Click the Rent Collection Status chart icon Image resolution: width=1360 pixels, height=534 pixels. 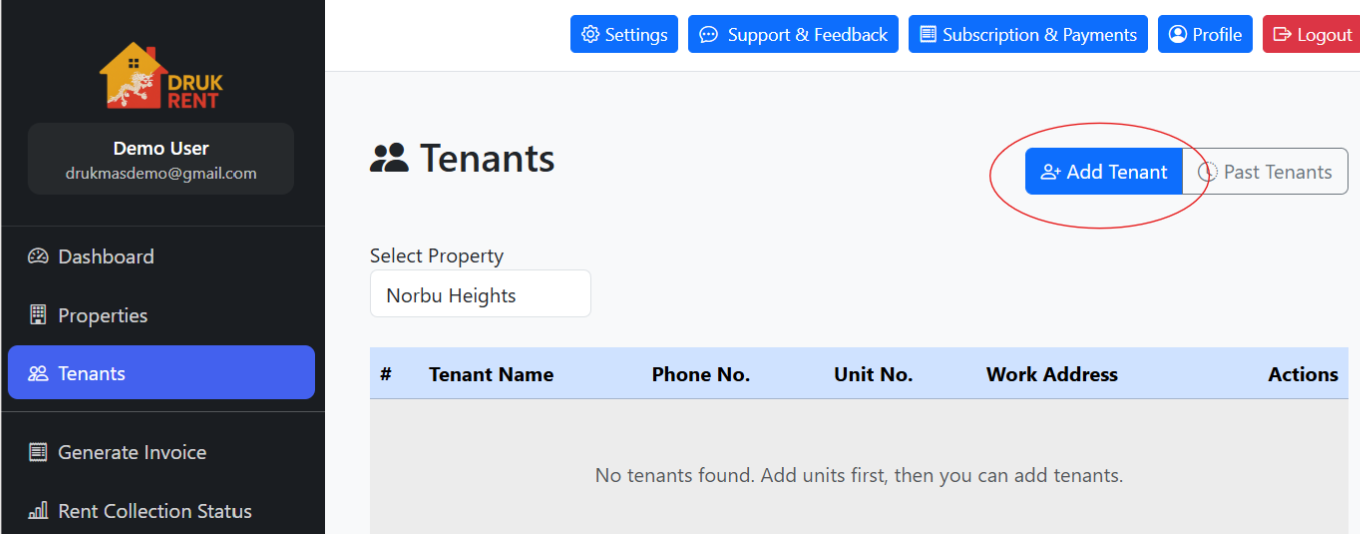[x=38, y=511]
